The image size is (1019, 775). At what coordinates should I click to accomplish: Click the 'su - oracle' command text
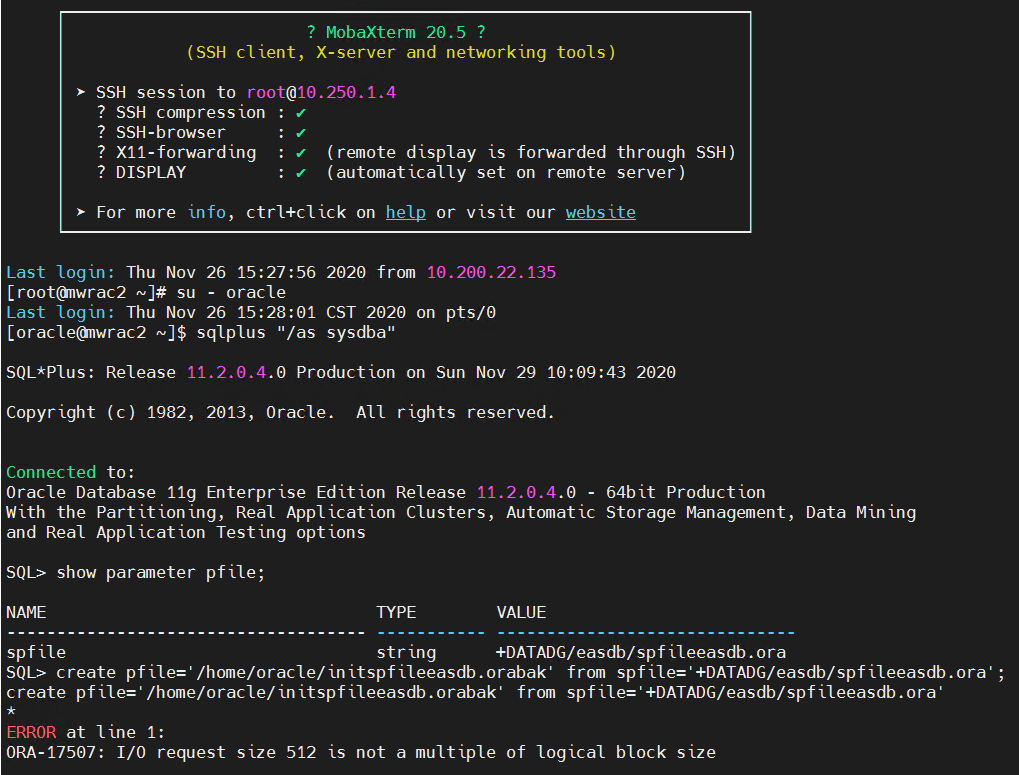point(231,292)
